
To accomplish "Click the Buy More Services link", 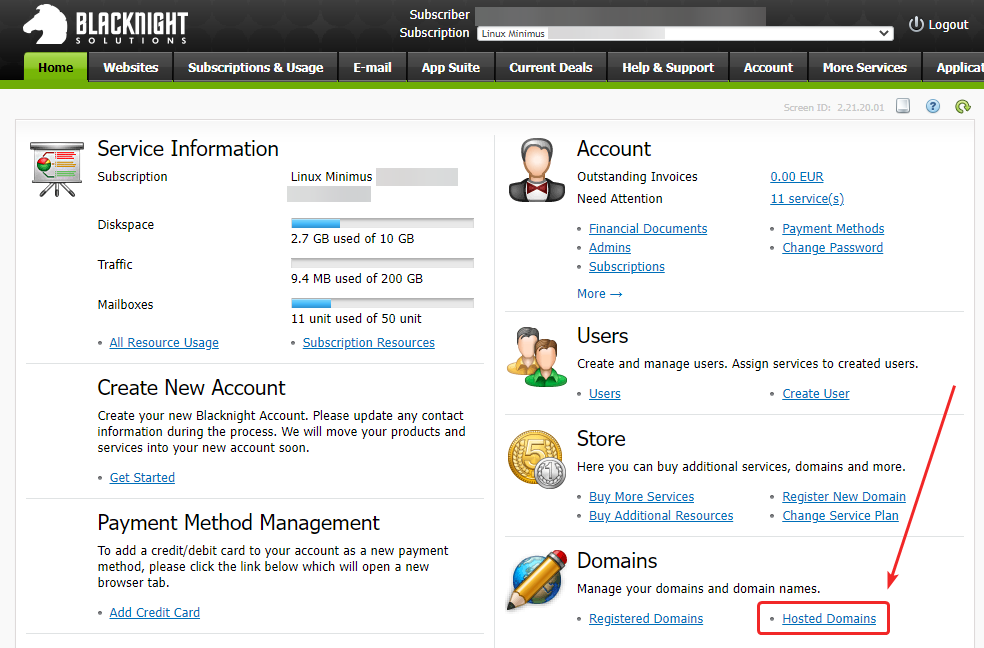I will pyautogui.click(x=641, y=497).
